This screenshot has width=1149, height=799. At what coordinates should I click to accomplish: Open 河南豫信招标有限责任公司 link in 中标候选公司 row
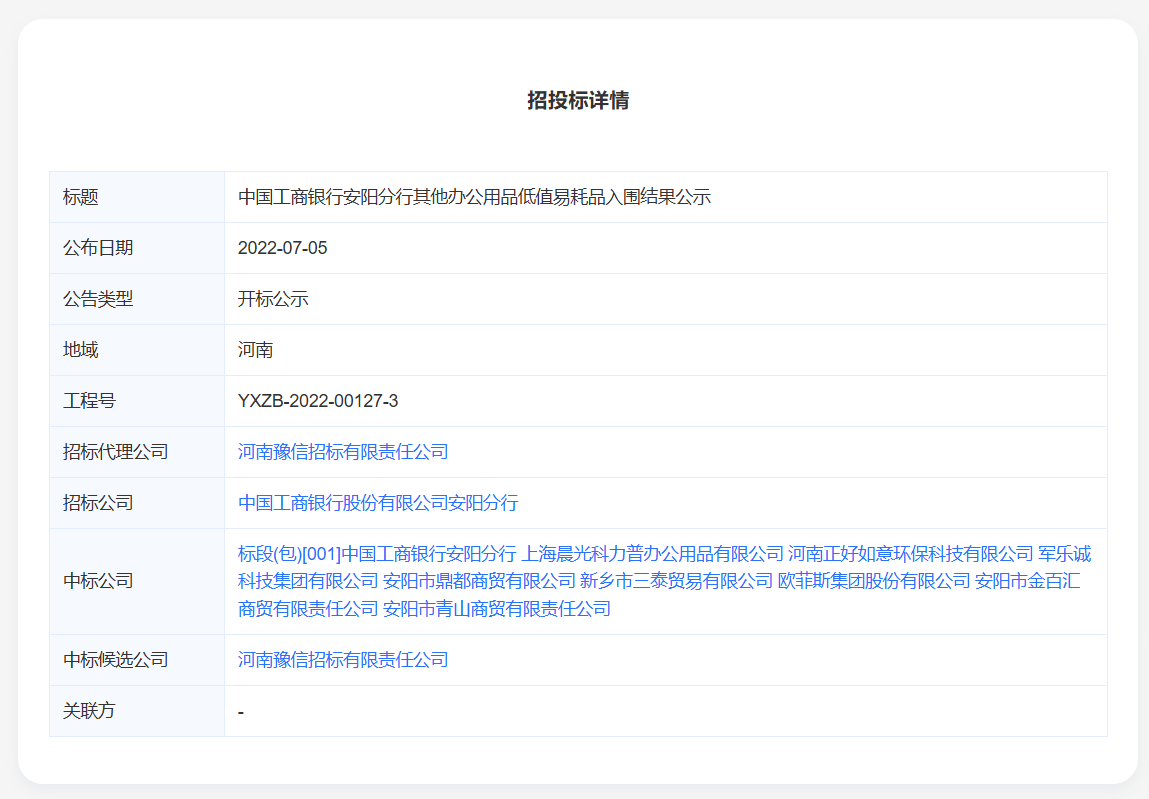point(343,660)
